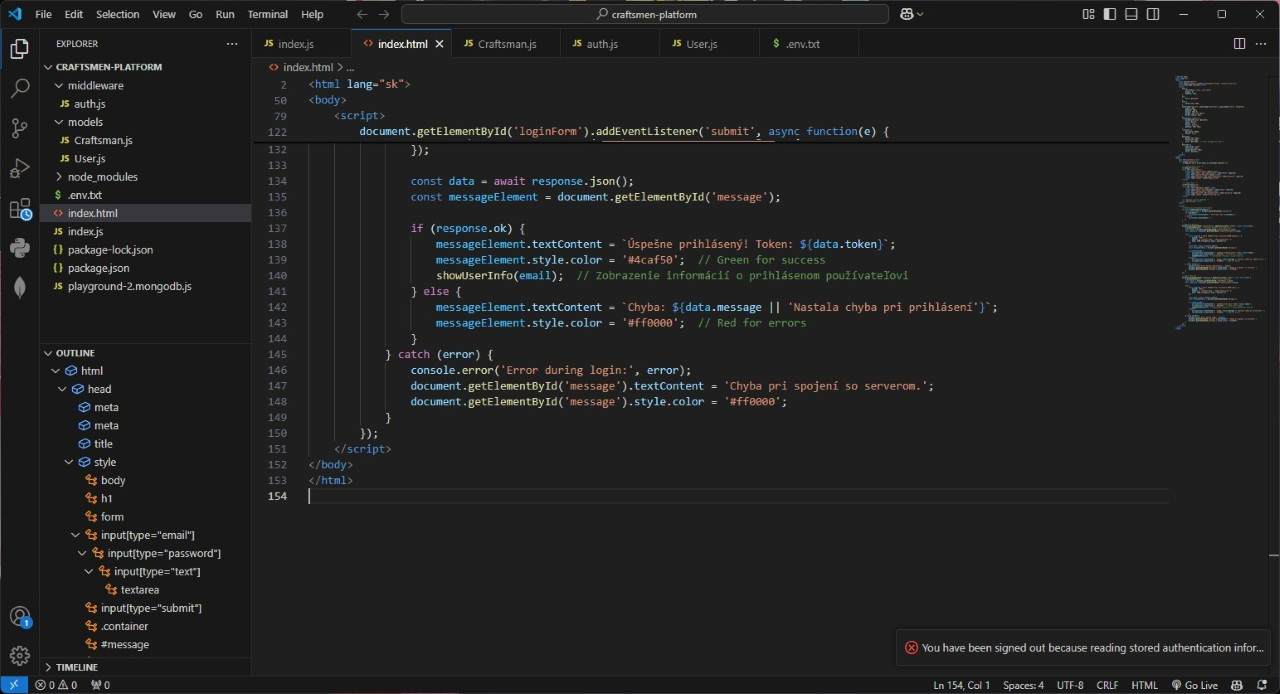
Task: Toggle the primary side bar
Action: pyautogui.click(x=1110, y=14)
